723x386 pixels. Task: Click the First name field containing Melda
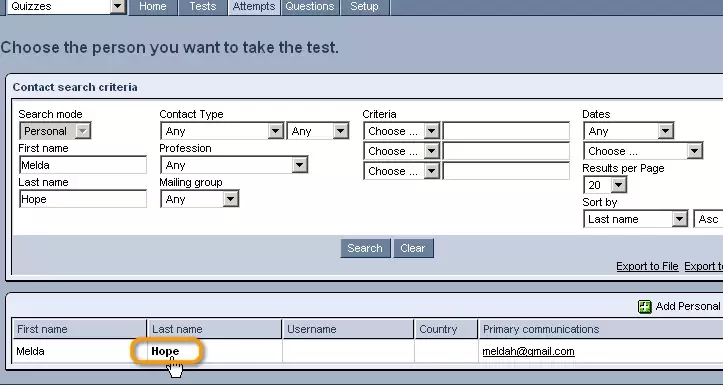click(x=83, y=165)
